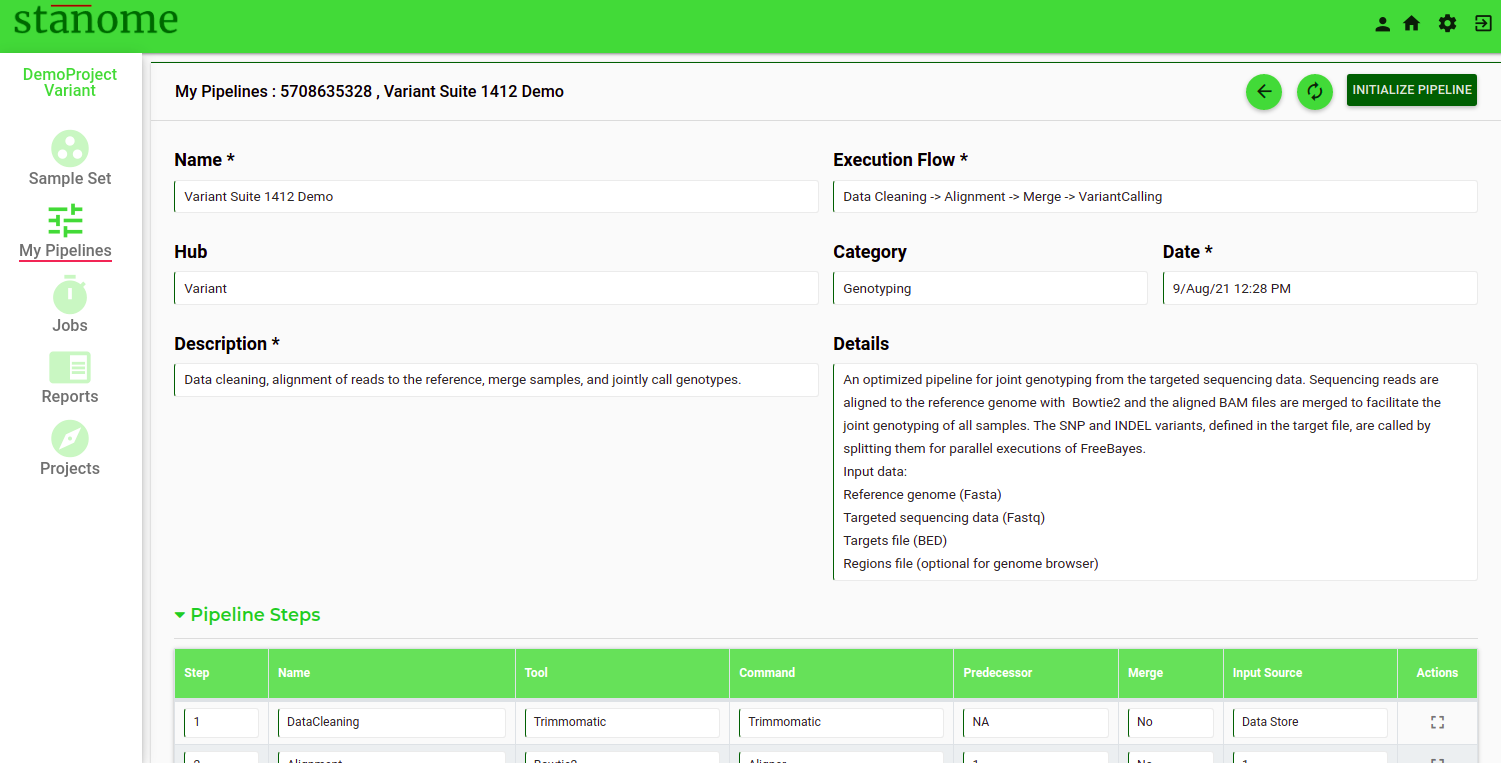Select the Sample Set menu label
This screenshot has width=1501, height=763.
pos(70,179)
